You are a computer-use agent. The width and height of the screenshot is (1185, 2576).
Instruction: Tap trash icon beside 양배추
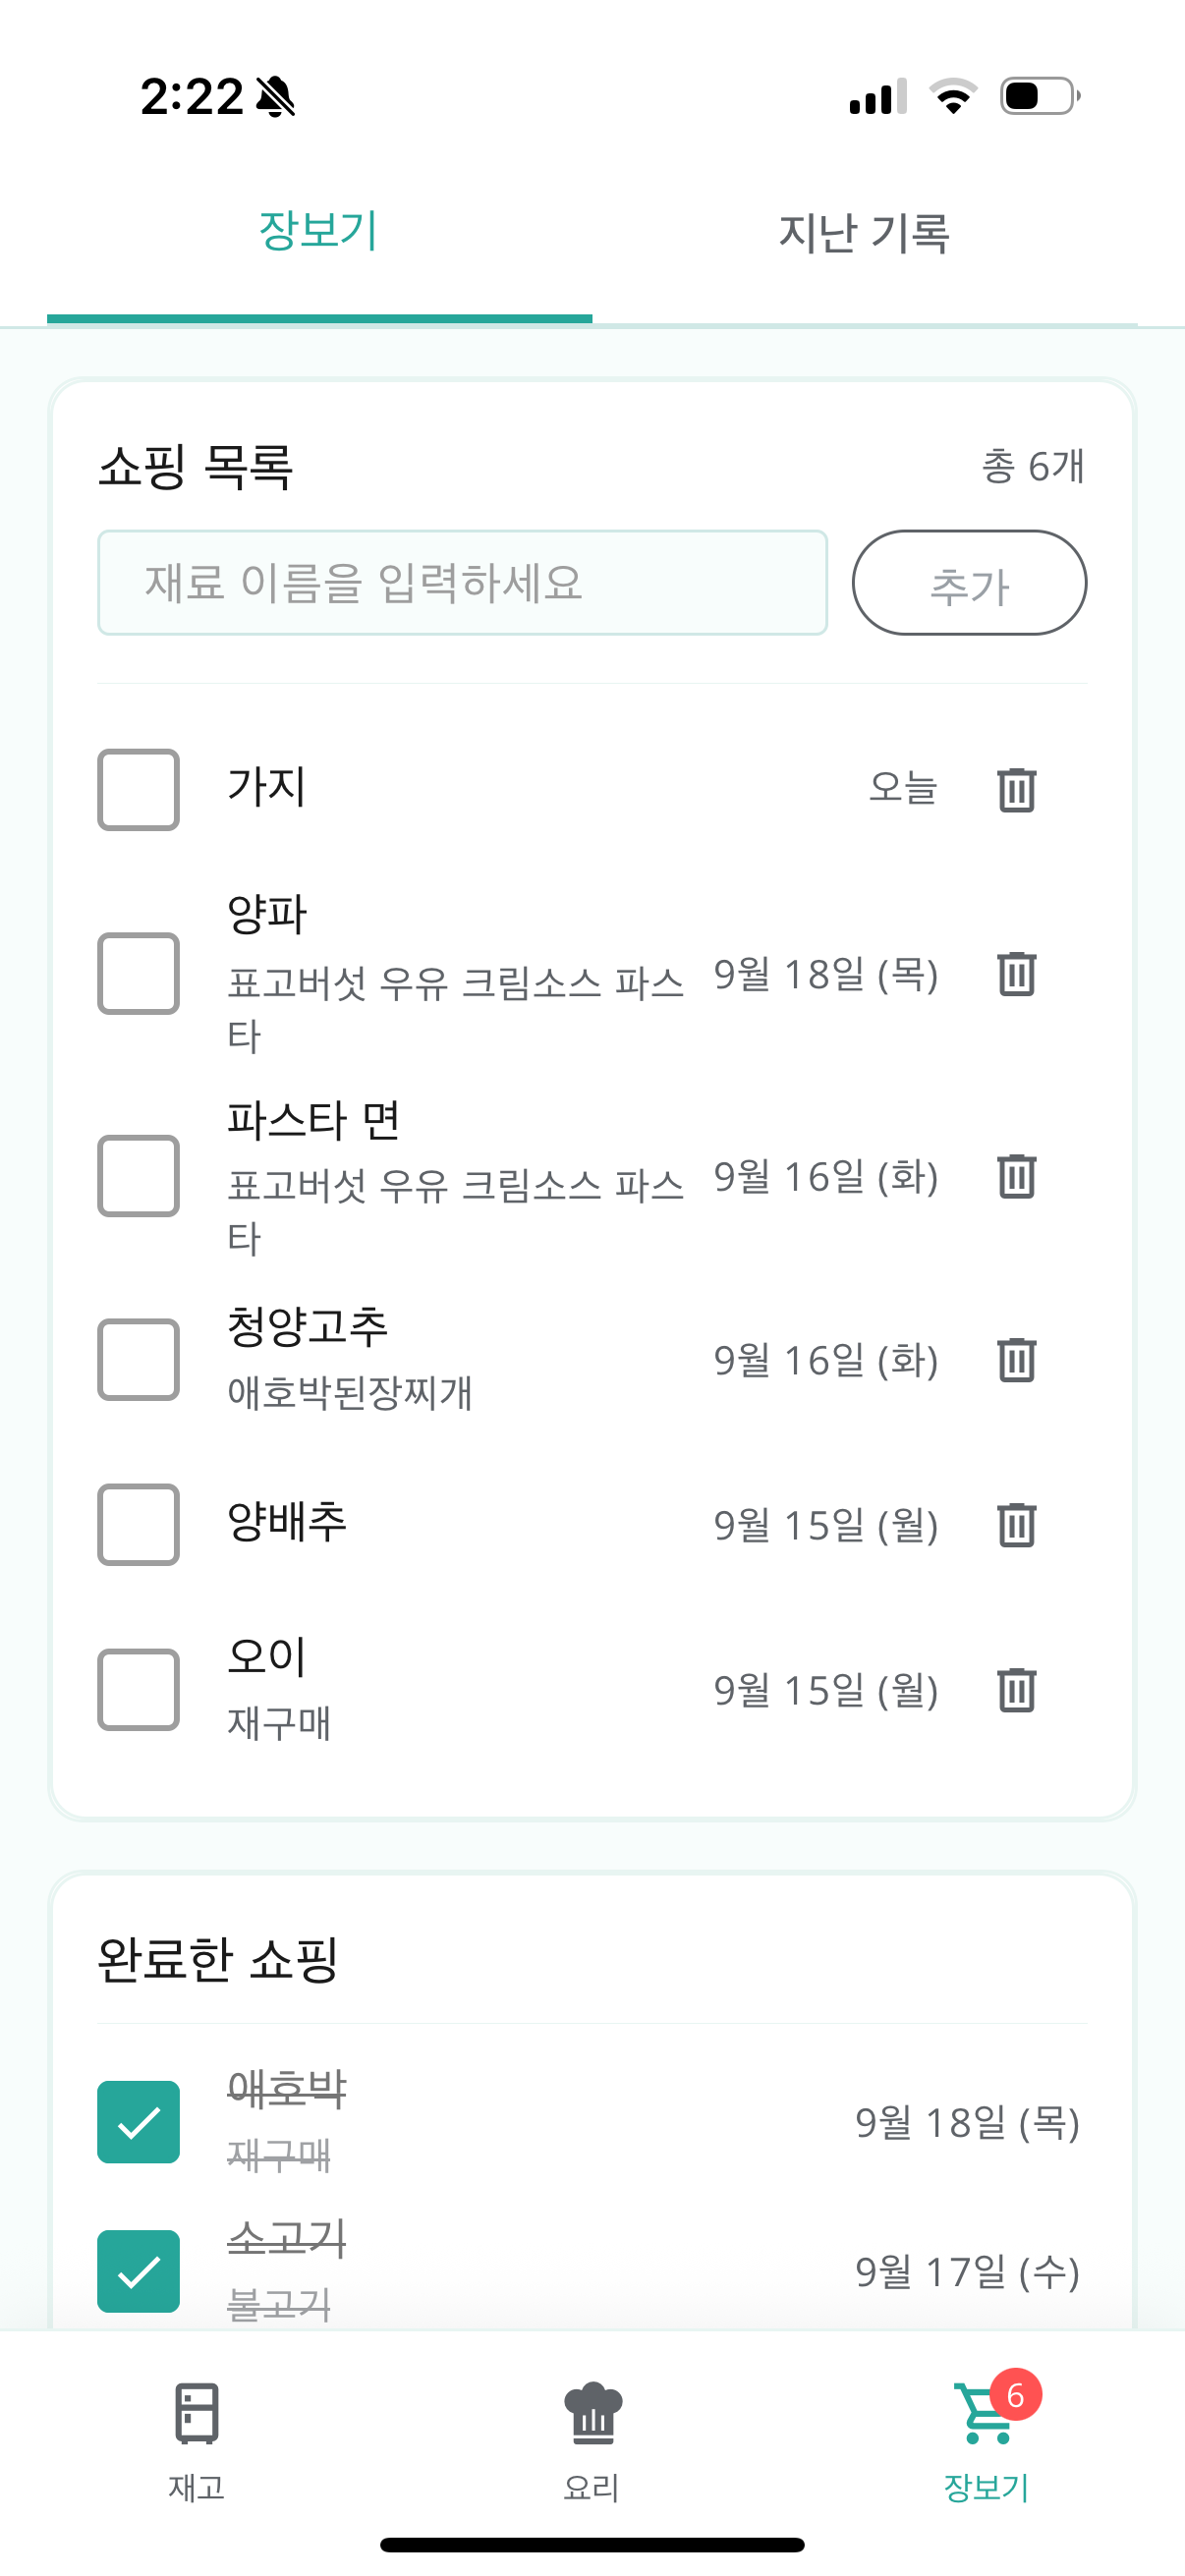1016,1525
